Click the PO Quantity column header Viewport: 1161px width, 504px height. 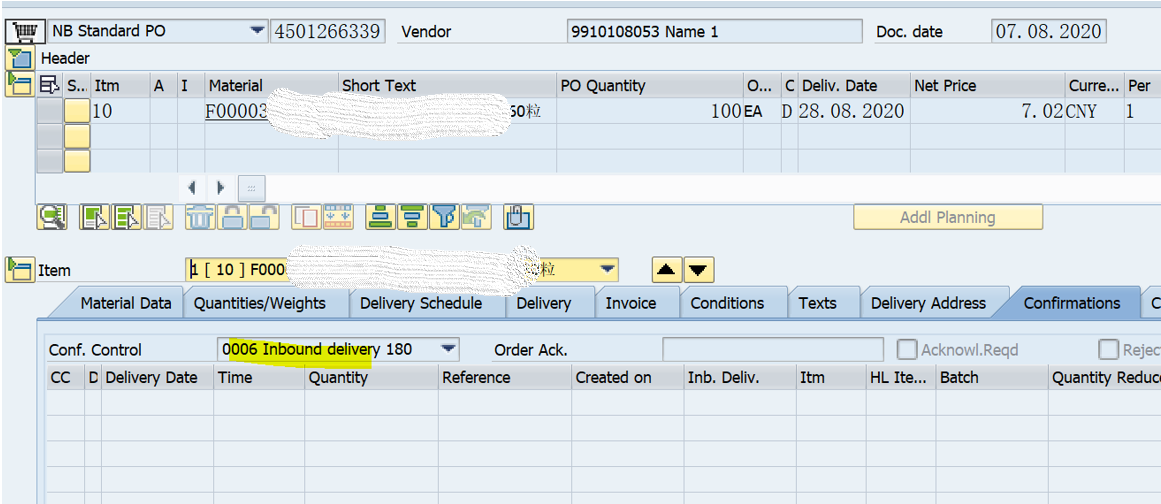click(649, 86)
